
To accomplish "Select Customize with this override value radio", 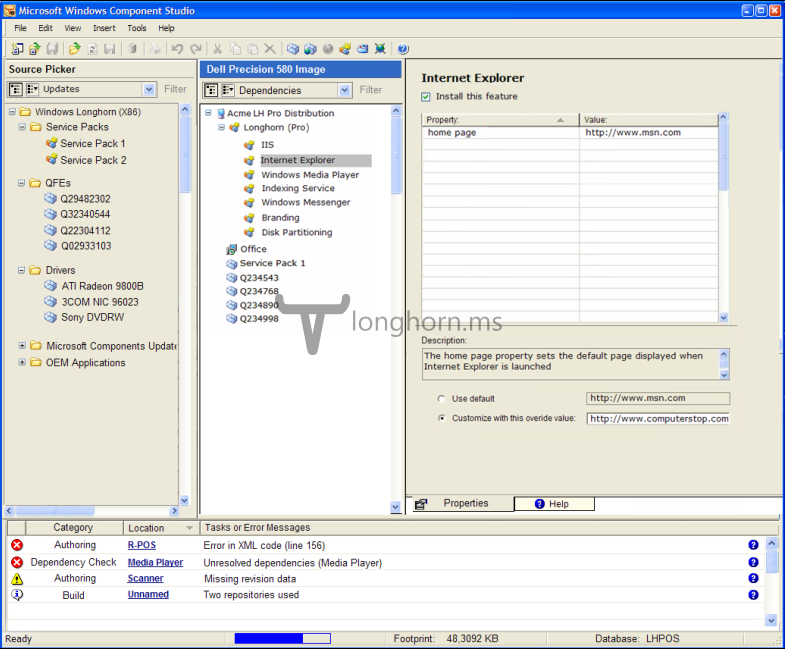I will 441,418.
